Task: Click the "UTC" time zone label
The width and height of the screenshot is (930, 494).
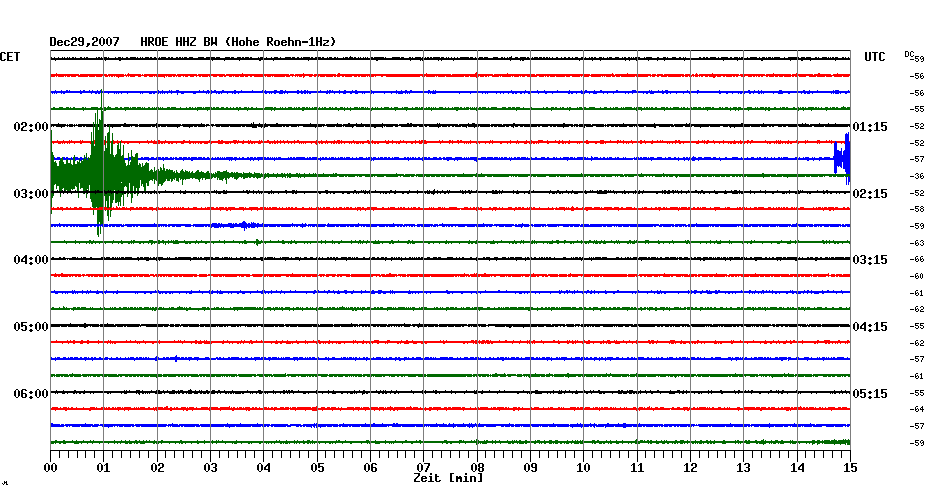Action: click(875, 57)
